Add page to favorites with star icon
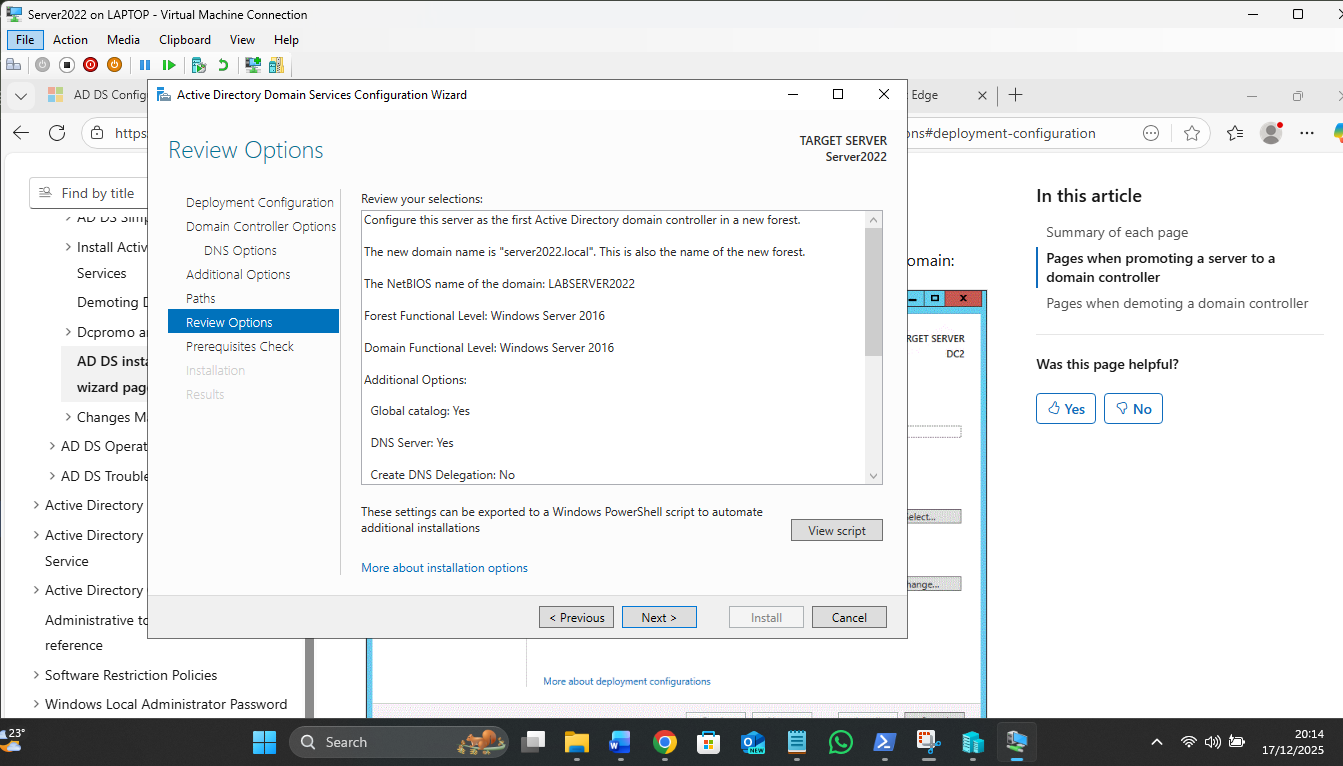This screenshot has height=766, width=1343. pyautogui.click(x=1191, y=133)
